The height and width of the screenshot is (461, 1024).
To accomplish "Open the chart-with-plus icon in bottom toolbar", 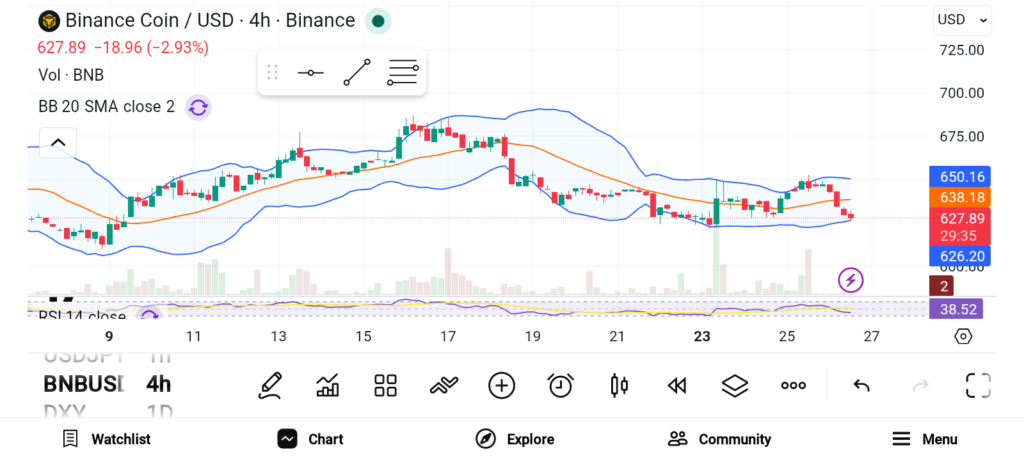I will pyautogui.click(x=327, y=385).
